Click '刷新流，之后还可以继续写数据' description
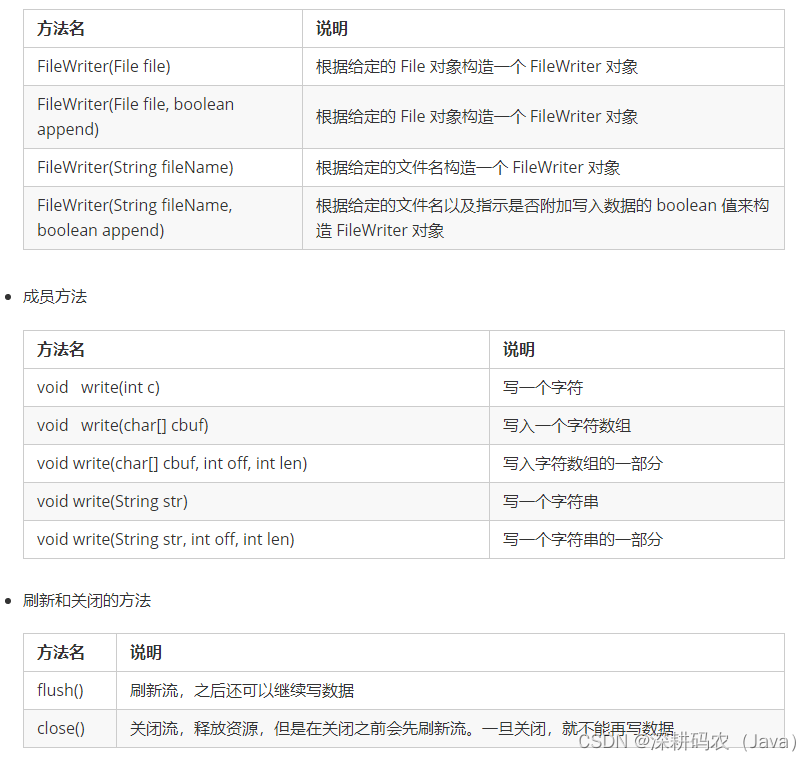Image resolution: width=812 pixels, height=761 pixels. click(x=242, y=690)
